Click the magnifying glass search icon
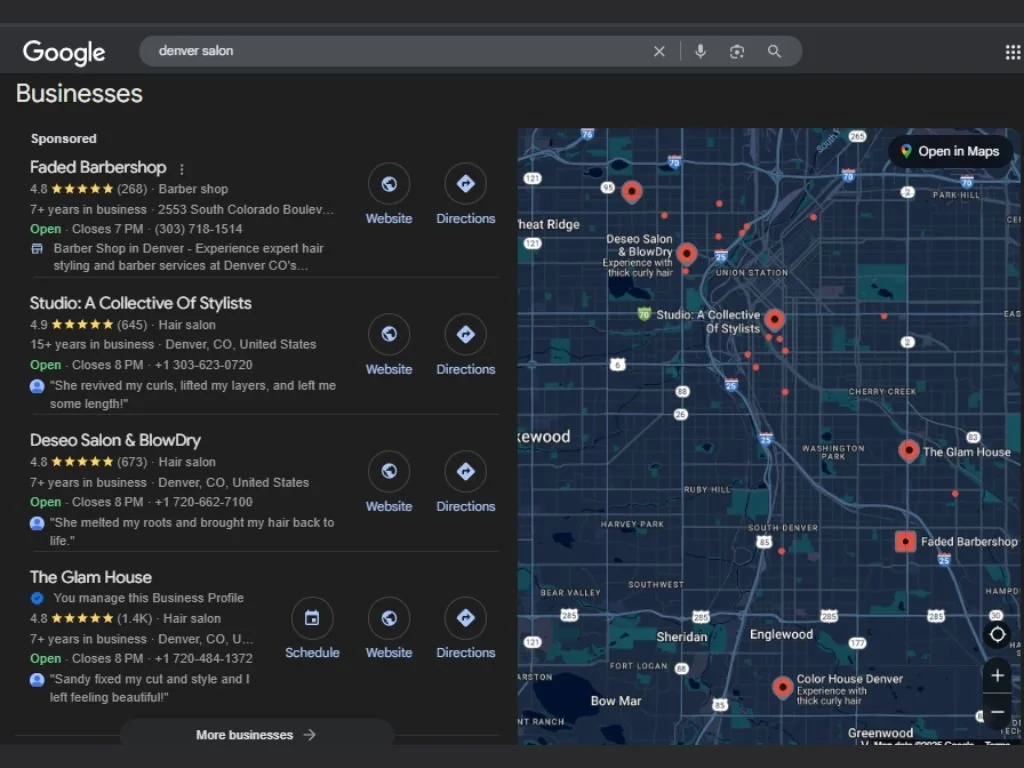The width and height of the screenshot is (1024, 768). 774,51
